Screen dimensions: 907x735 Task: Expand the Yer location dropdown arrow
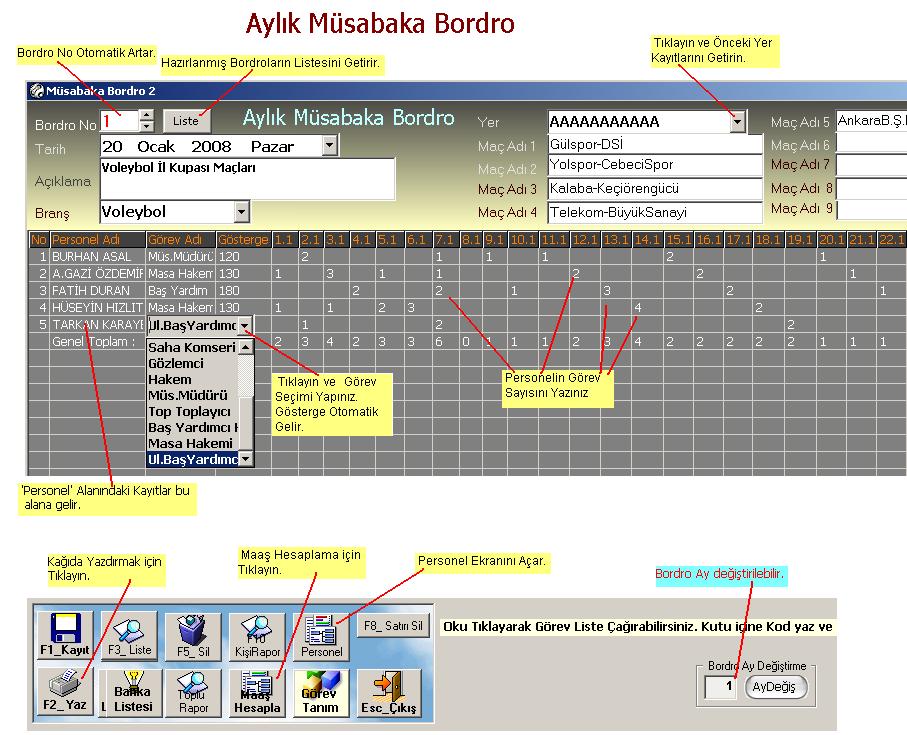tap(737, 122)
